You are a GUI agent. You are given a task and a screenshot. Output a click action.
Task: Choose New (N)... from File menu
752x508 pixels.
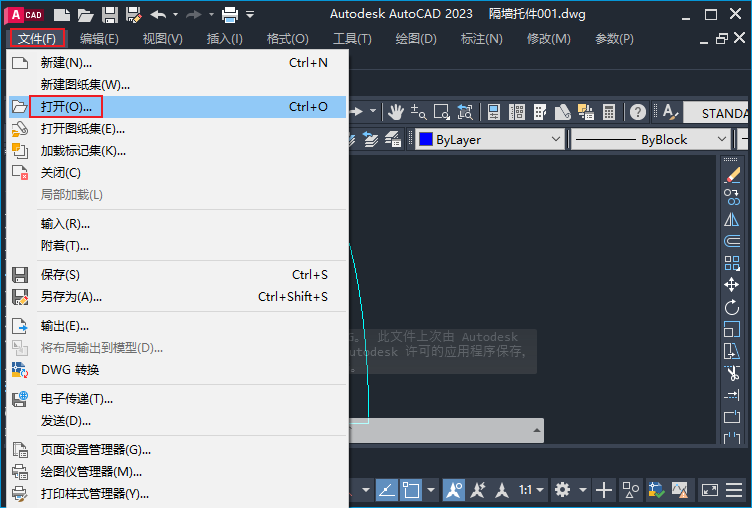177,63
